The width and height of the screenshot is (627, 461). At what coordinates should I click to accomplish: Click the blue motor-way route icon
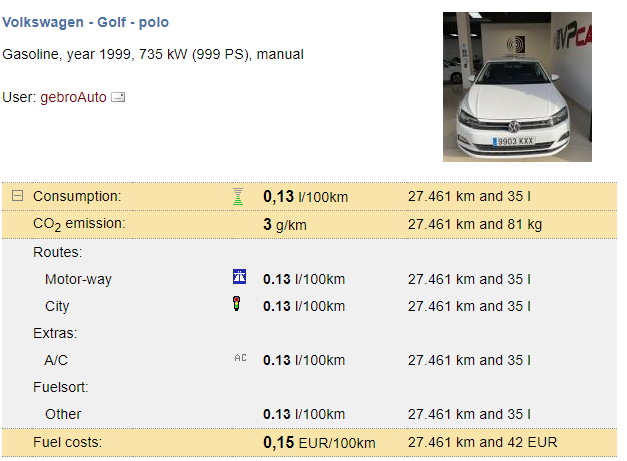click(x=239, y=277)
